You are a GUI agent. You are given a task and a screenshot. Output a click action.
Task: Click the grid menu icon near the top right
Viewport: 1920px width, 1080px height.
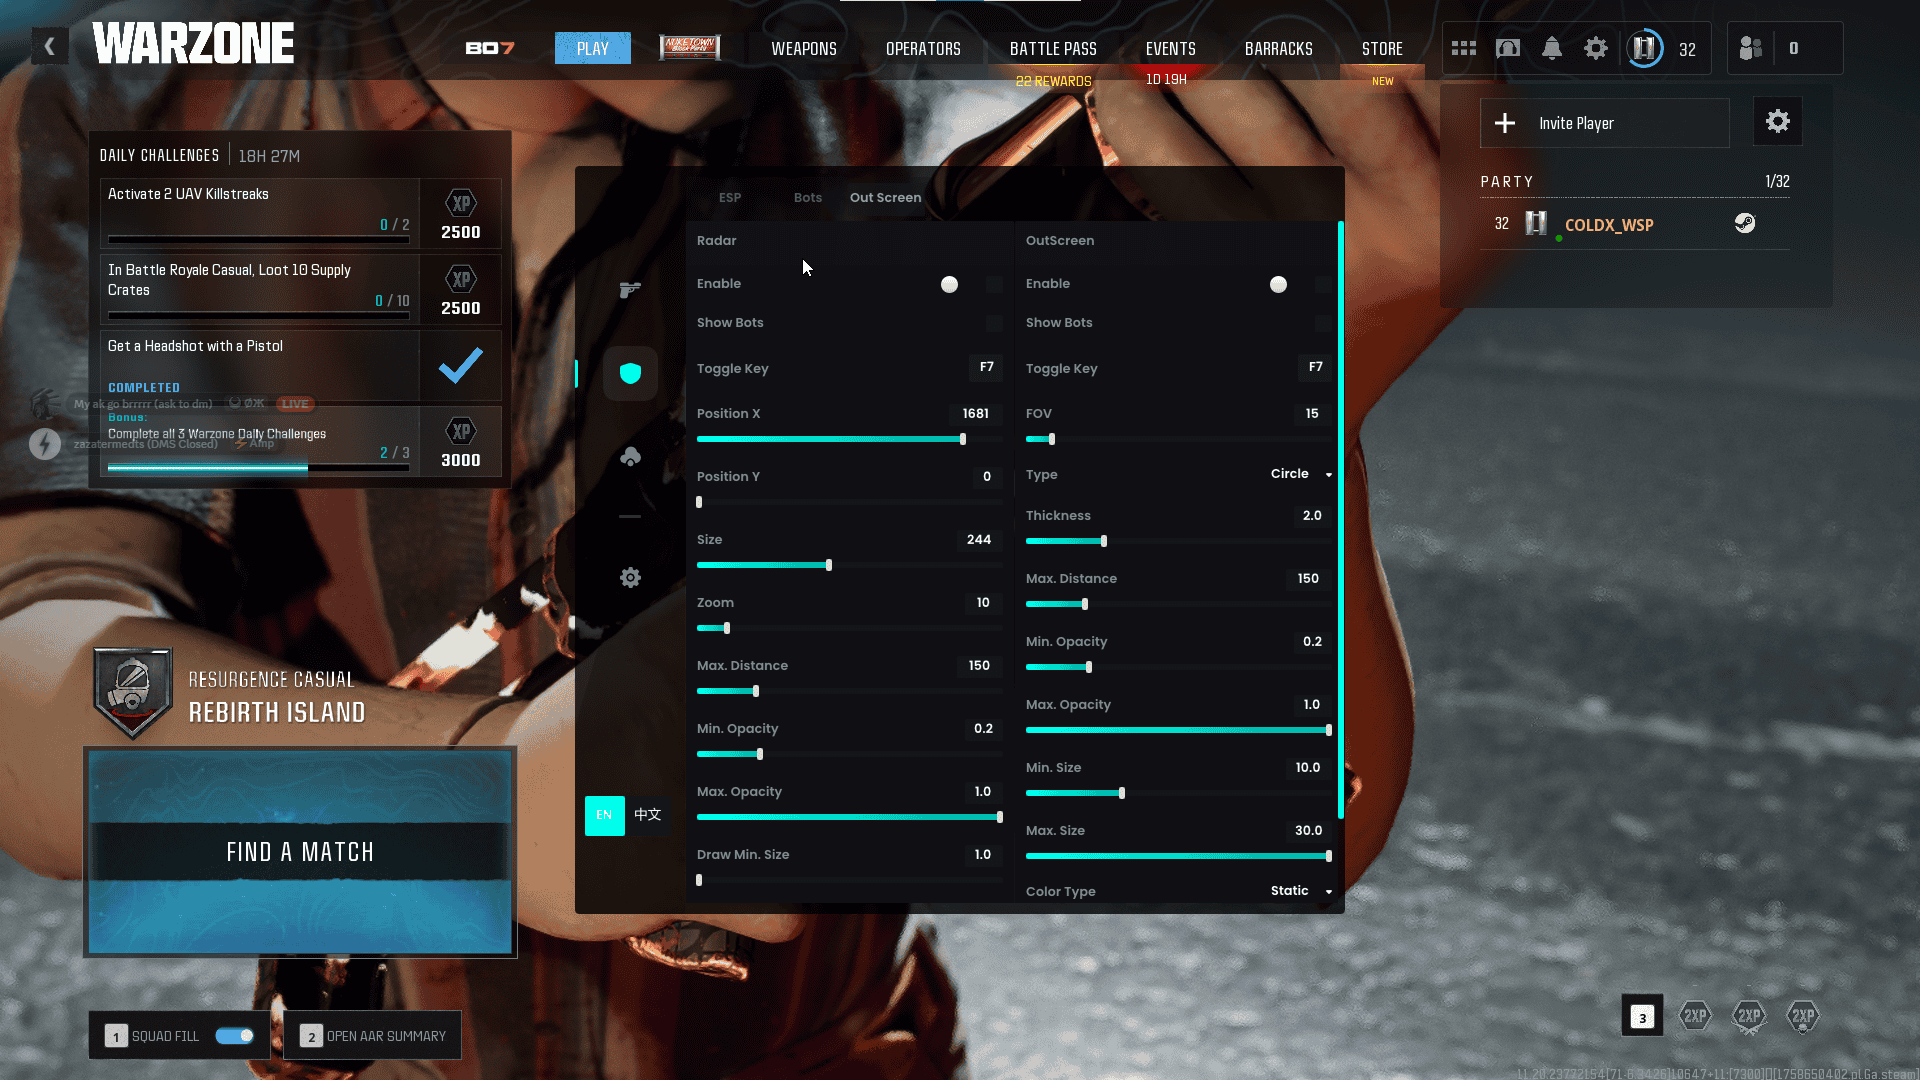(x=1463, y=47)
